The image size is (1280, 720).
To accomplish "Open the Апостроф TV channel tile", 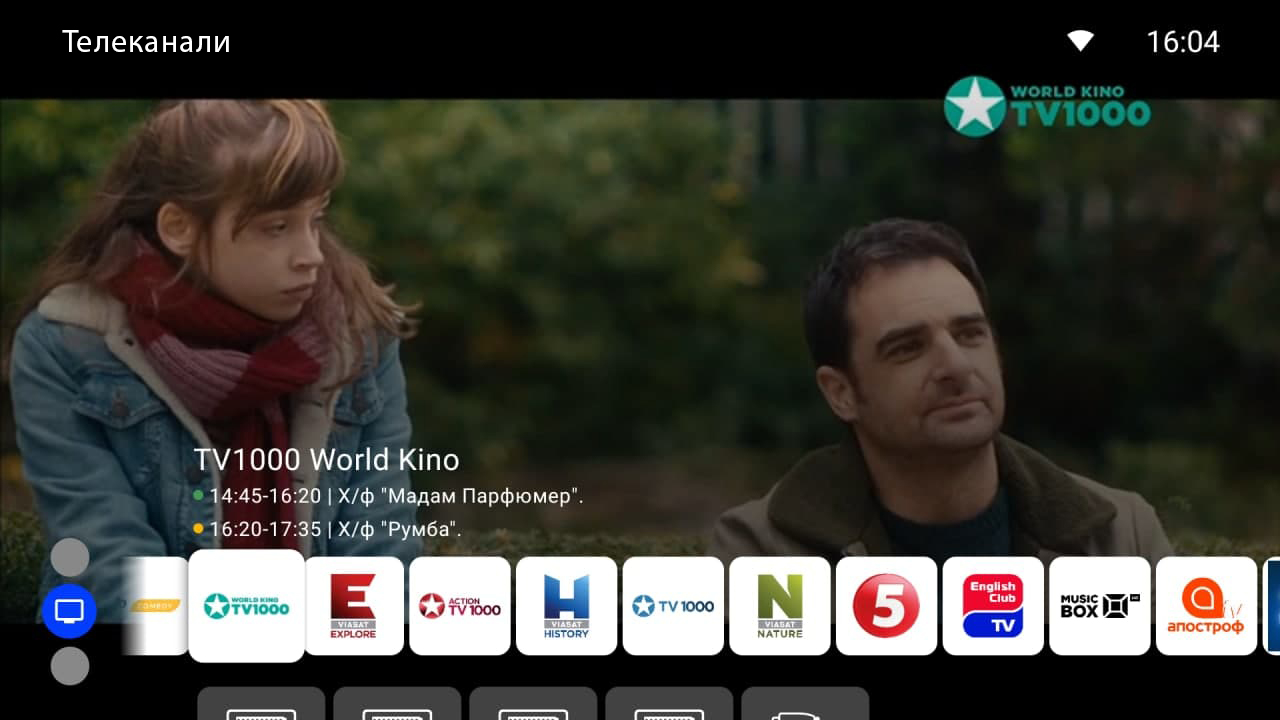I will 1206,606.
